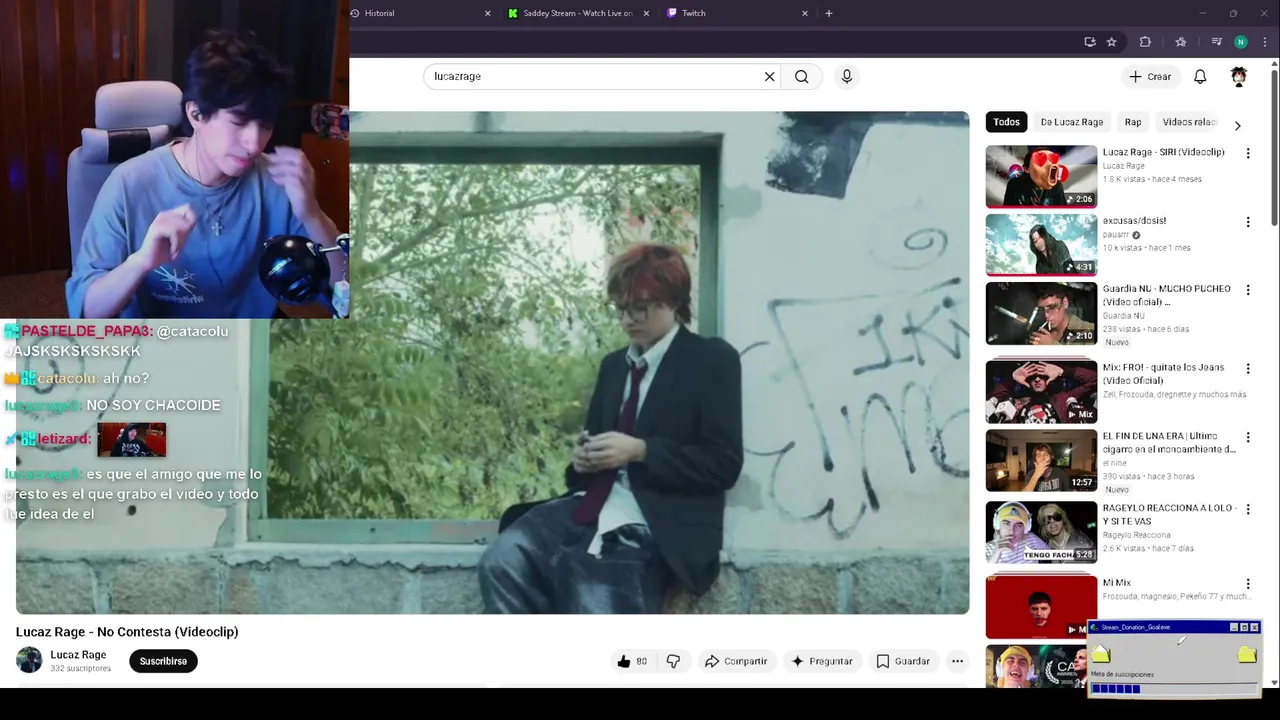Open the MUCHO PUCHEO thumbnail with 2:10 duration
This screenshot has width=1280, height=720.
pyautogui.click(x=1041, y=313)
